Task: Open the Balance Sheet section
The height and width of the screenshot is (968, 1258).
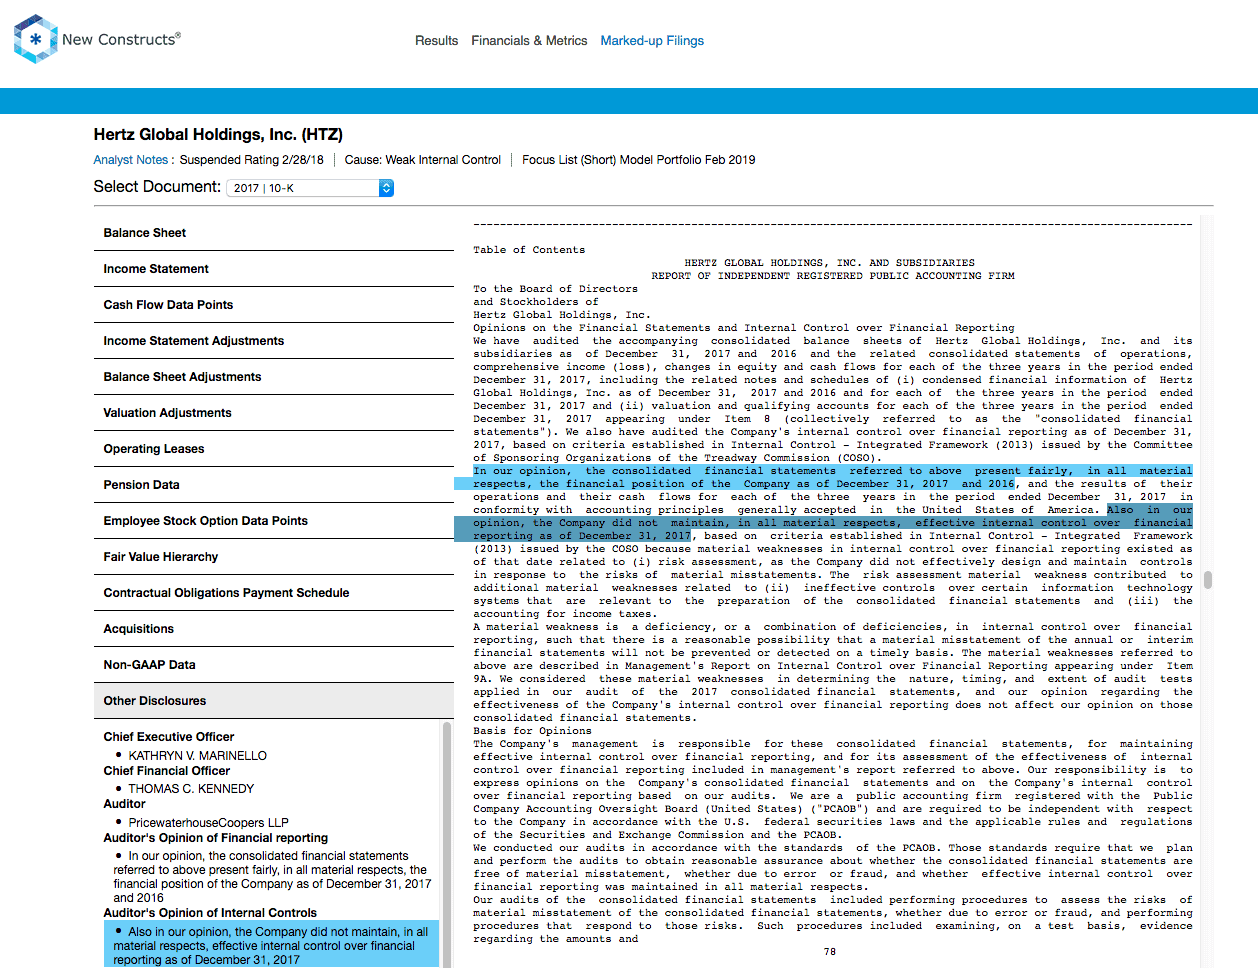Action: point(273,233)
